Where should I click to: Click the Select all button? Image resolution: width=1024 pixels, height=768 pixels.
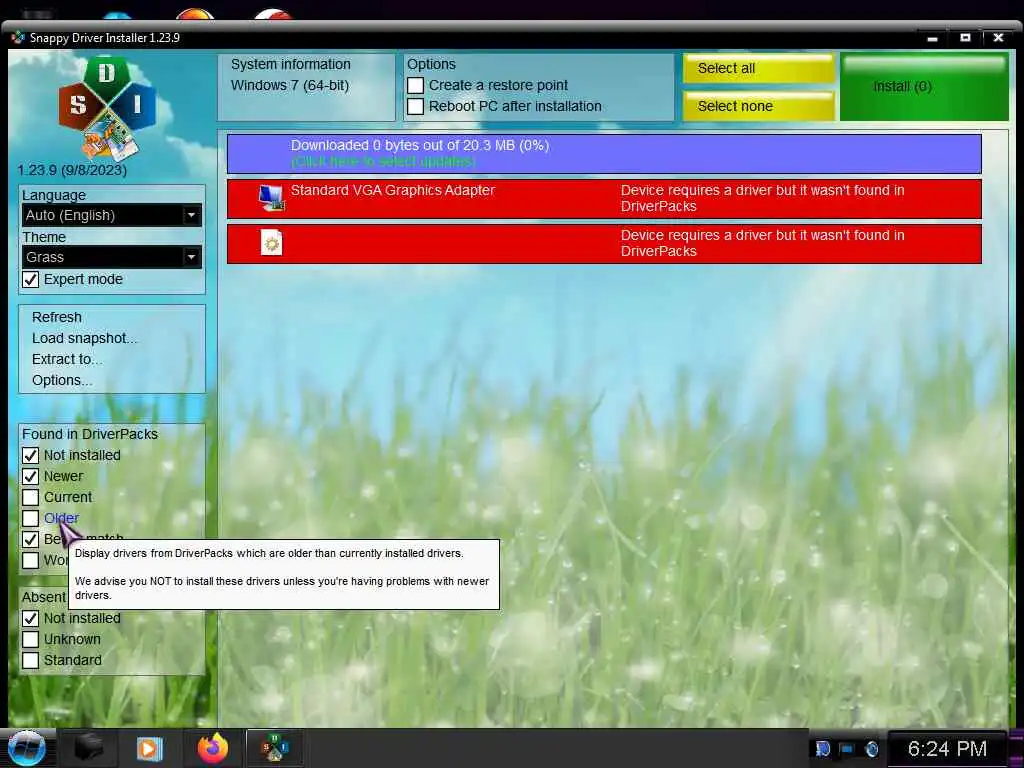pyautogui.click(x=759, y=69)
